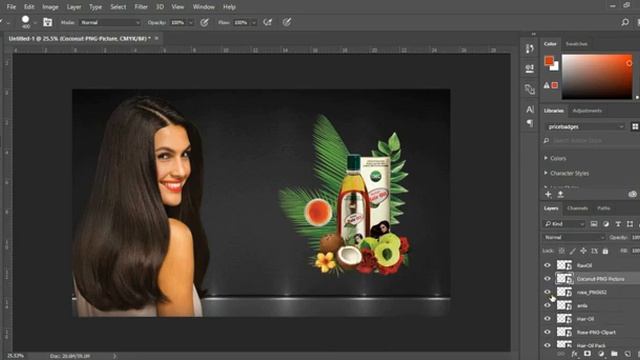This screenshot has height=360, width=640.
Task: Open the brush preset picker dropdown
Action: coord(35,23)
